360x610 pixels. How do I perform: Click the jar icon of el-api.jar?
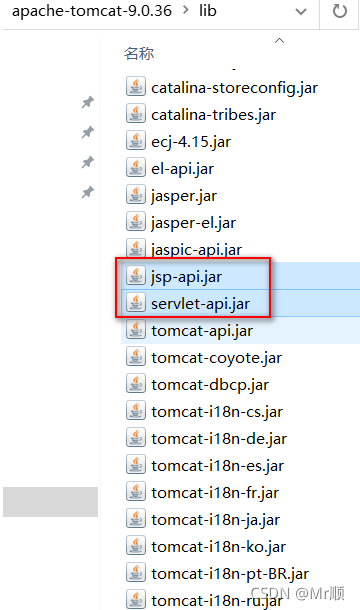coord(136,168)
